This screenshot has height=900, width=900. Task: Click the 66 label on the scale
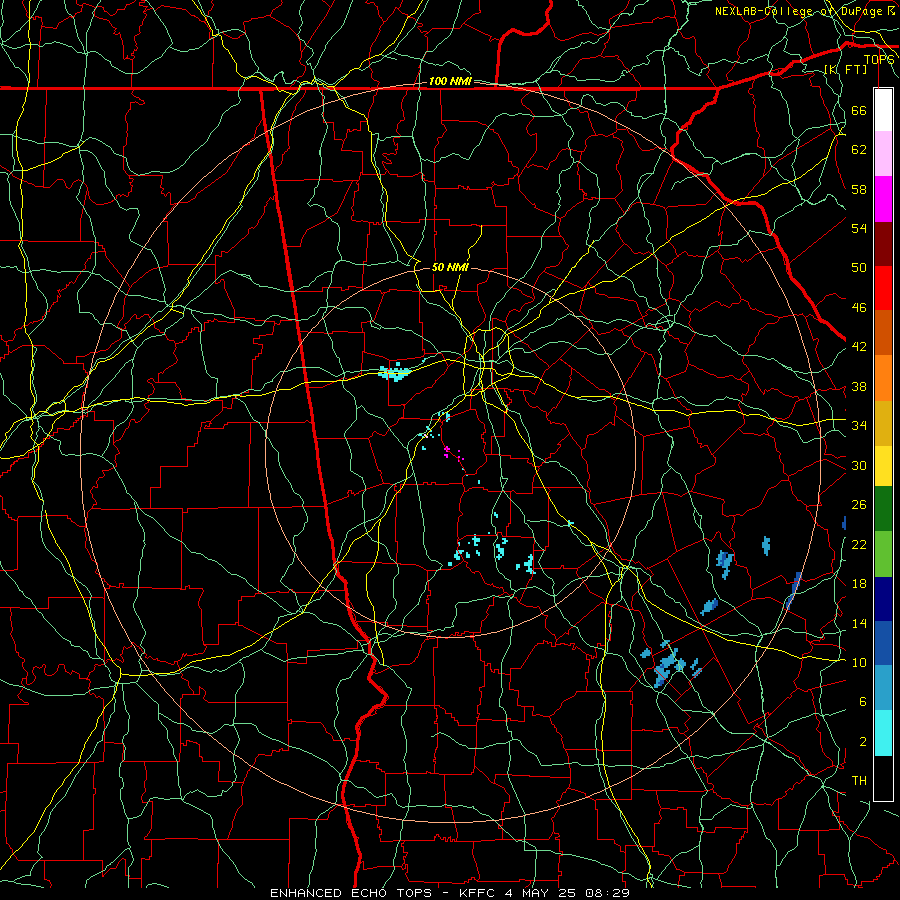pos(859,110)
